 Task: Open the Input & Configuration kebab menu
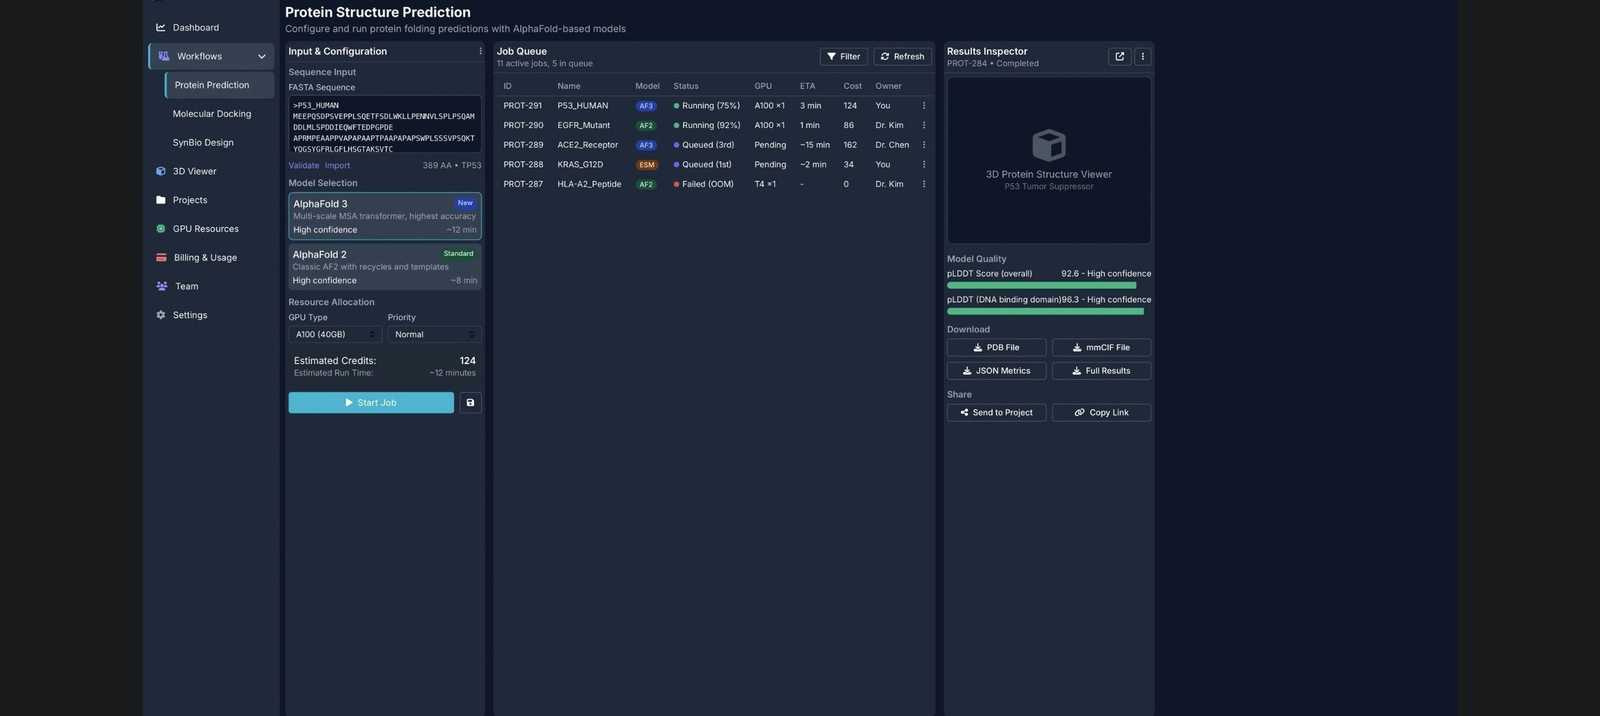[x=480, y=52]
